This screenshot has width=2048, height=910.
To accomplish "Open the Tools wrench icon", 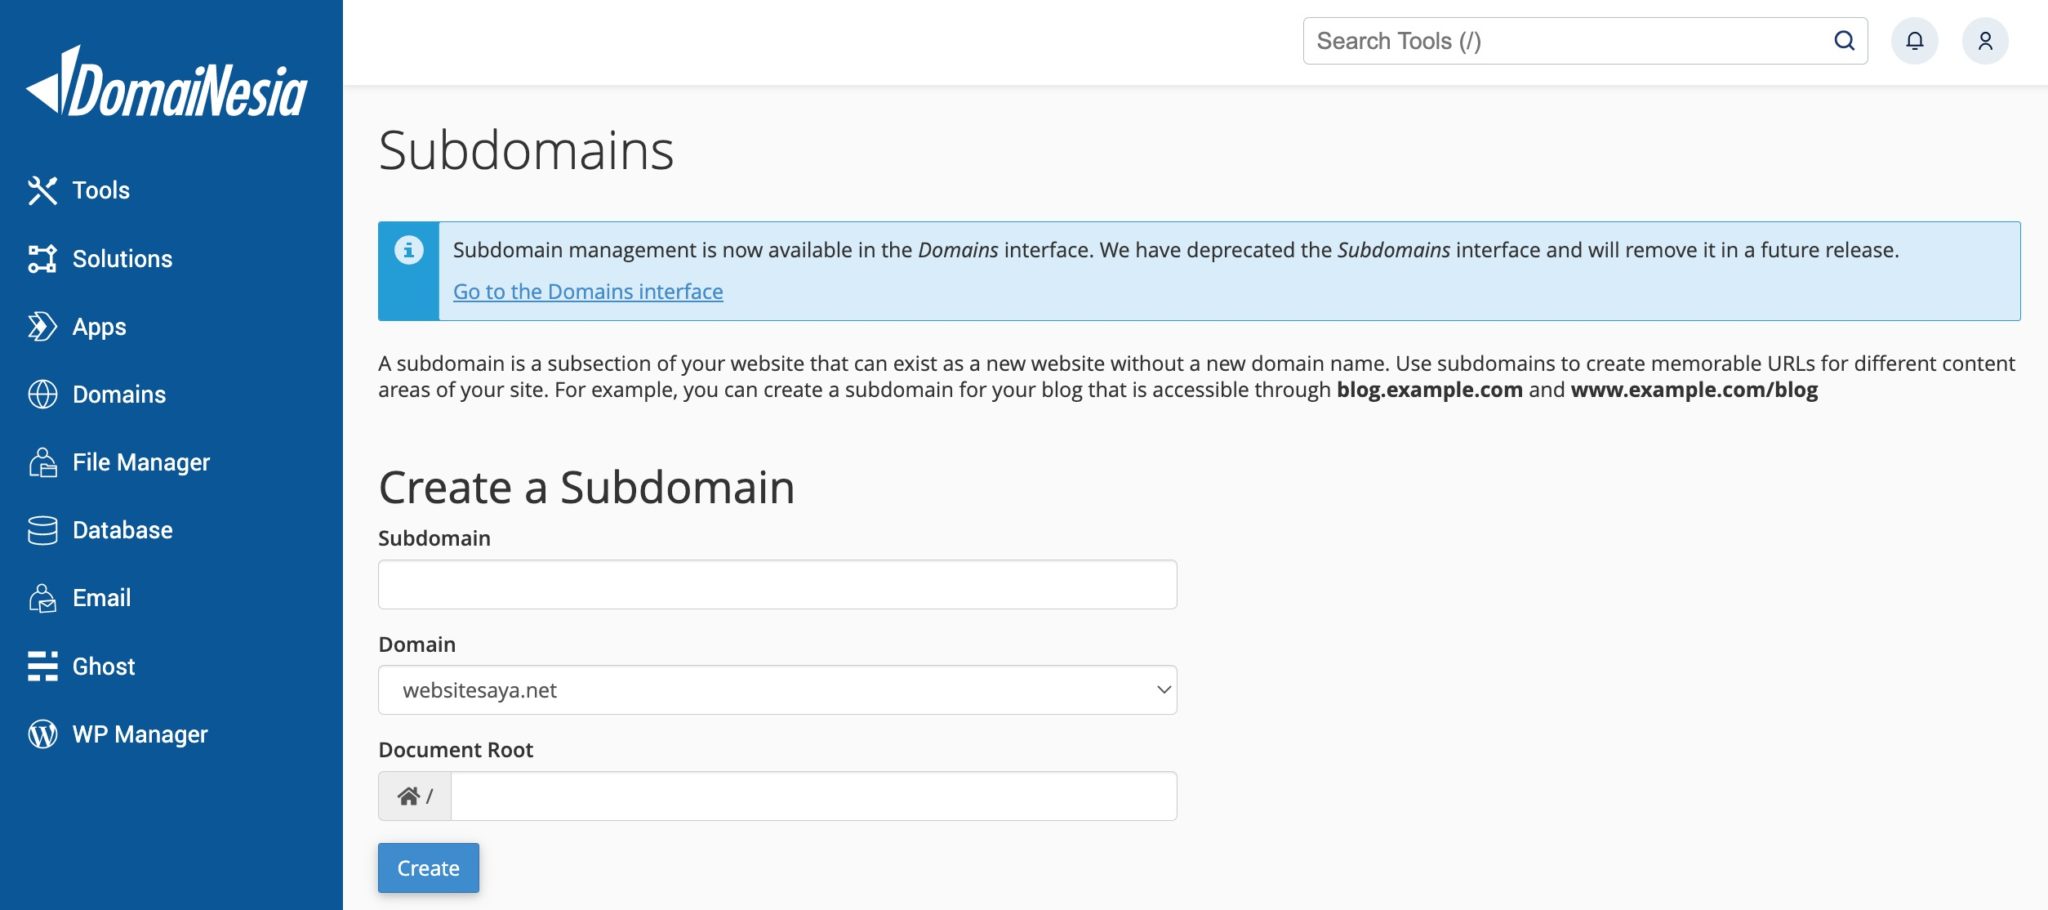I will (42, 190).
